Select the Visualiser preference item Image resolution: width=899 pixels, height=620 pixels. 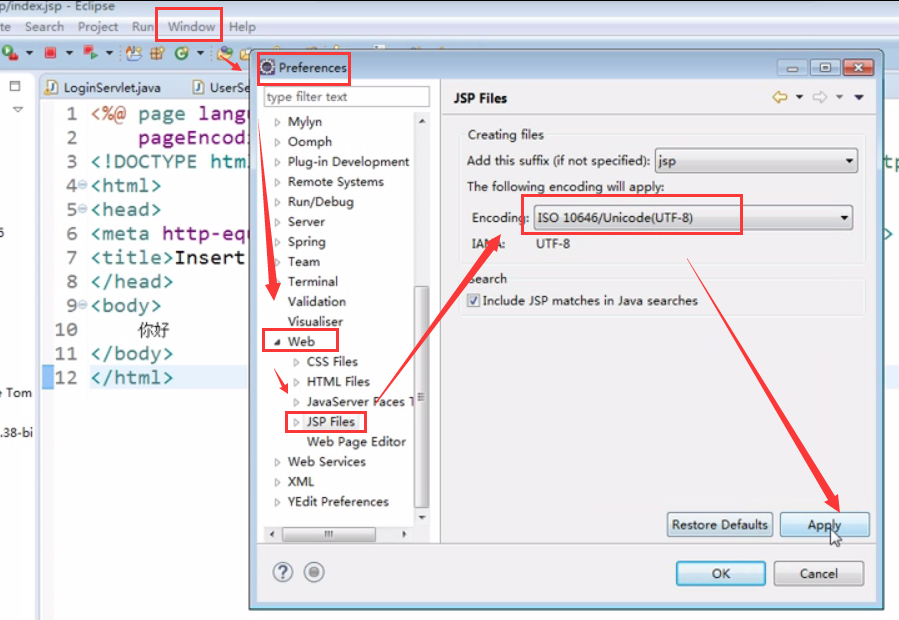click(x=315, y=322)
